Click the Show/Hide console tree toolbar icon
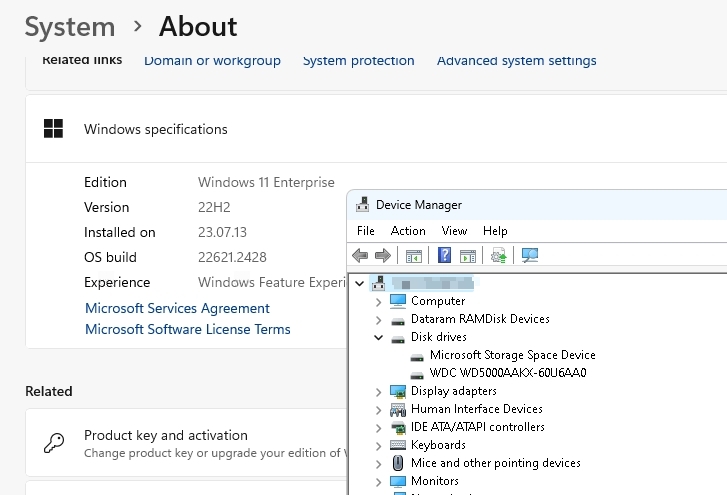The image size is (727, 495). click(414, 256)
